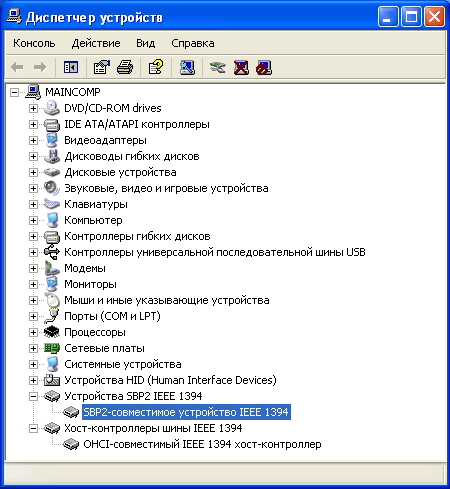Select Мониторы tree item
The width and height of the screenshot is (450, 489).
pos(90,284)
